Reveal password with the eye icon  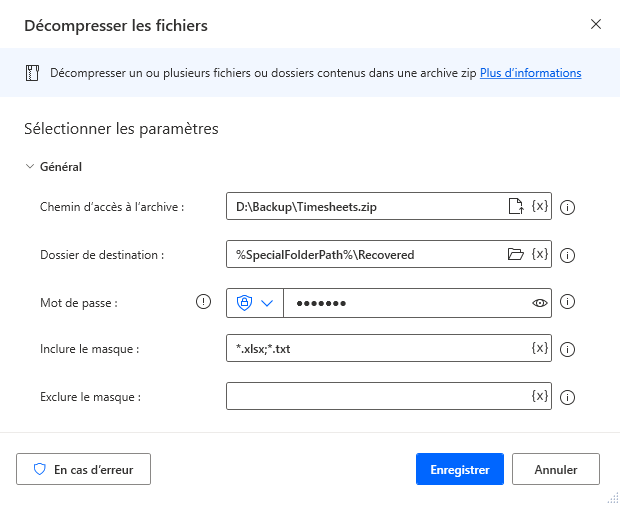click(x=540, y=303)
